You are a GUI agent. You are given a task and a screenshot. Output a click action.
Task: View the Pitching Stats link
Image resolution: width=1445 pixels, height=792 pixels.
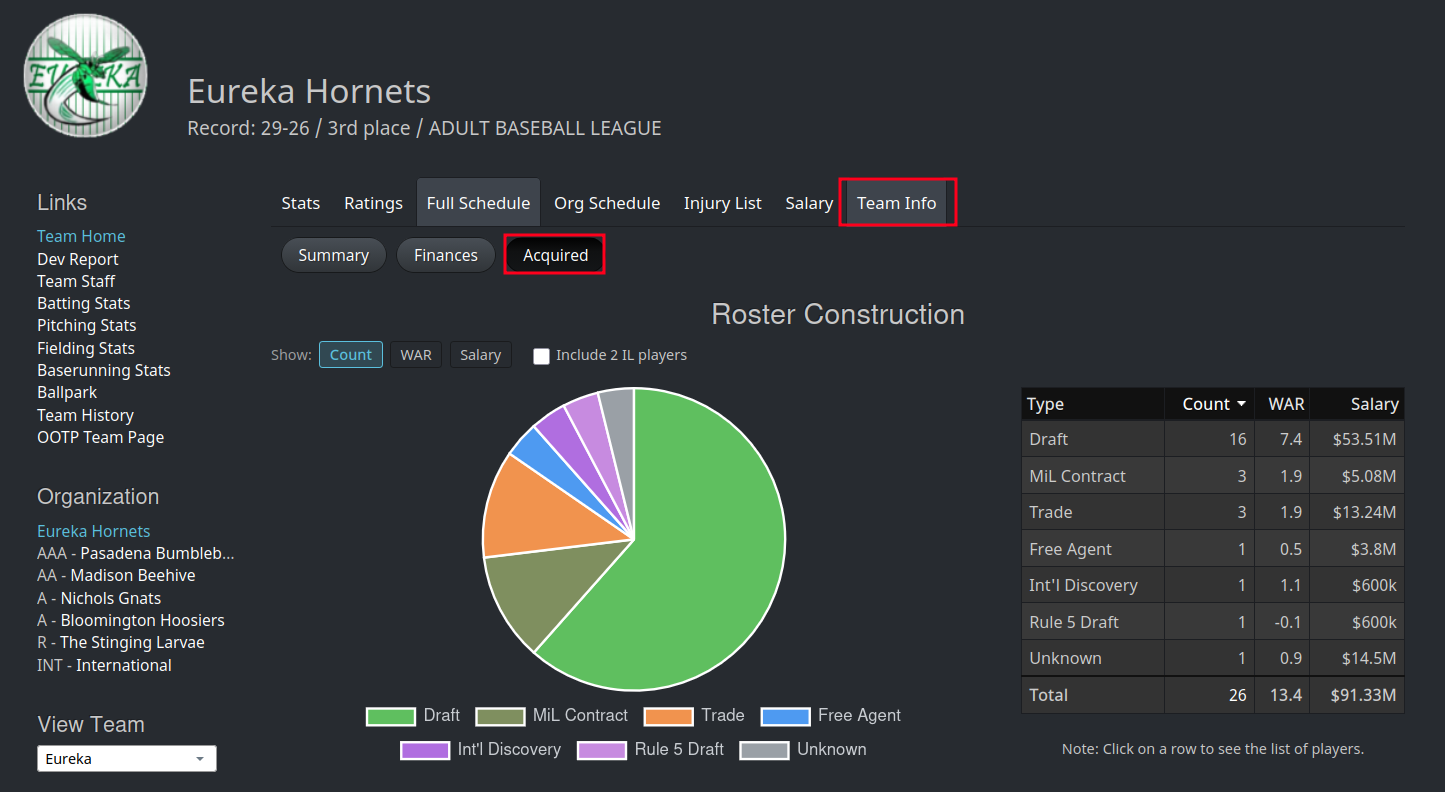tap(87, 325)
